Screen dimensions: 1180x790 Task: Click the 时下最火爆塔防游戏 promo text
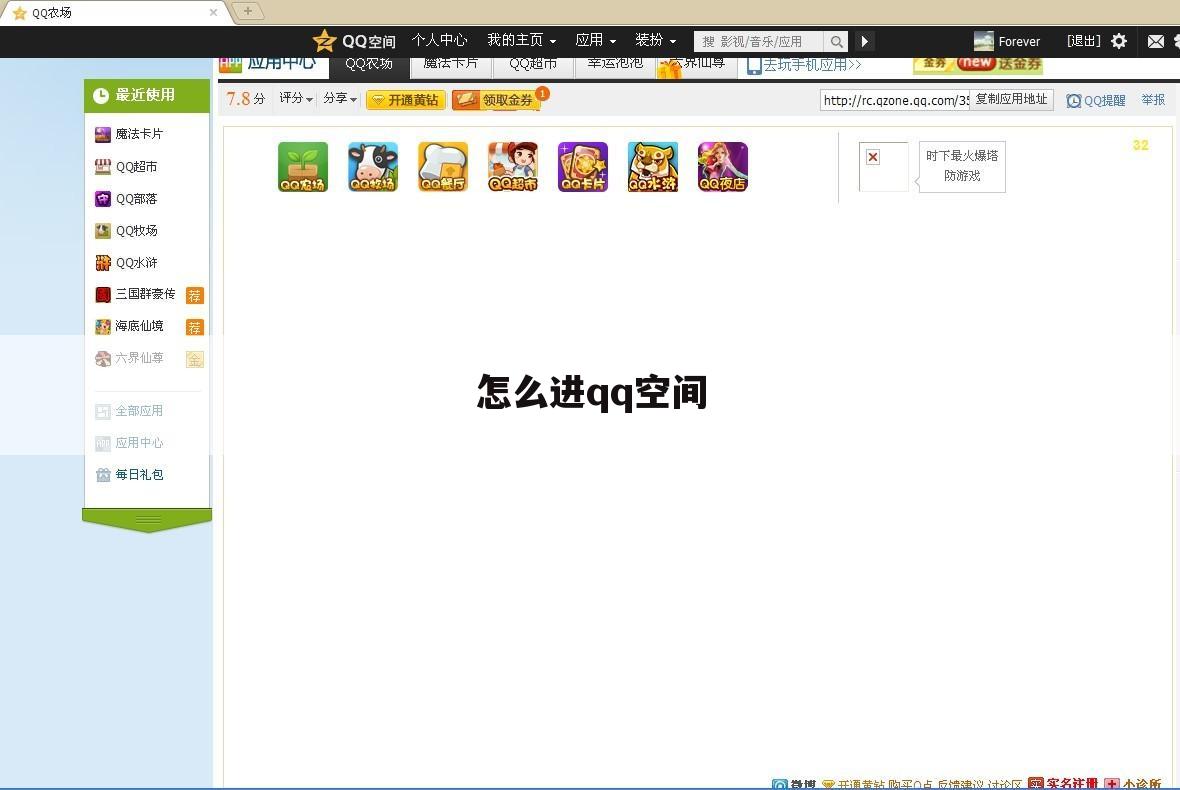[x=962, y=166]
